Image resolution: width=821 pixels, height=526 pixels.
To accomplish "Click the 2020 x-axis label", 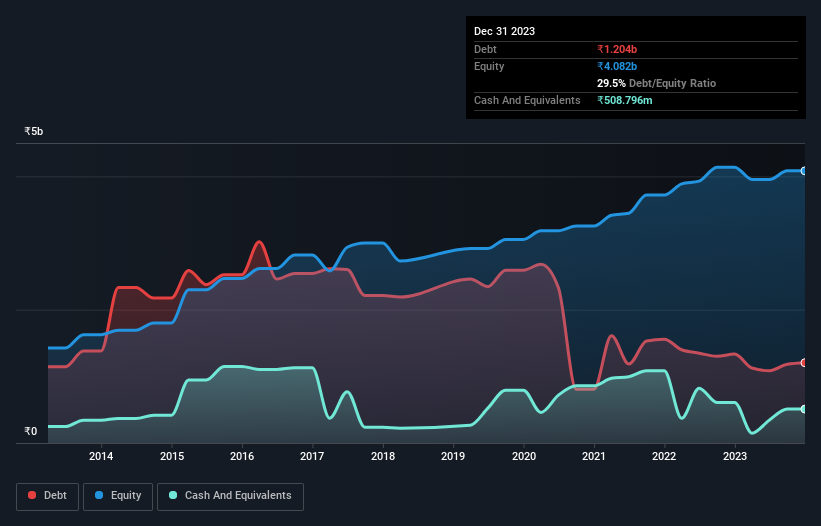I will pos(524,456).
